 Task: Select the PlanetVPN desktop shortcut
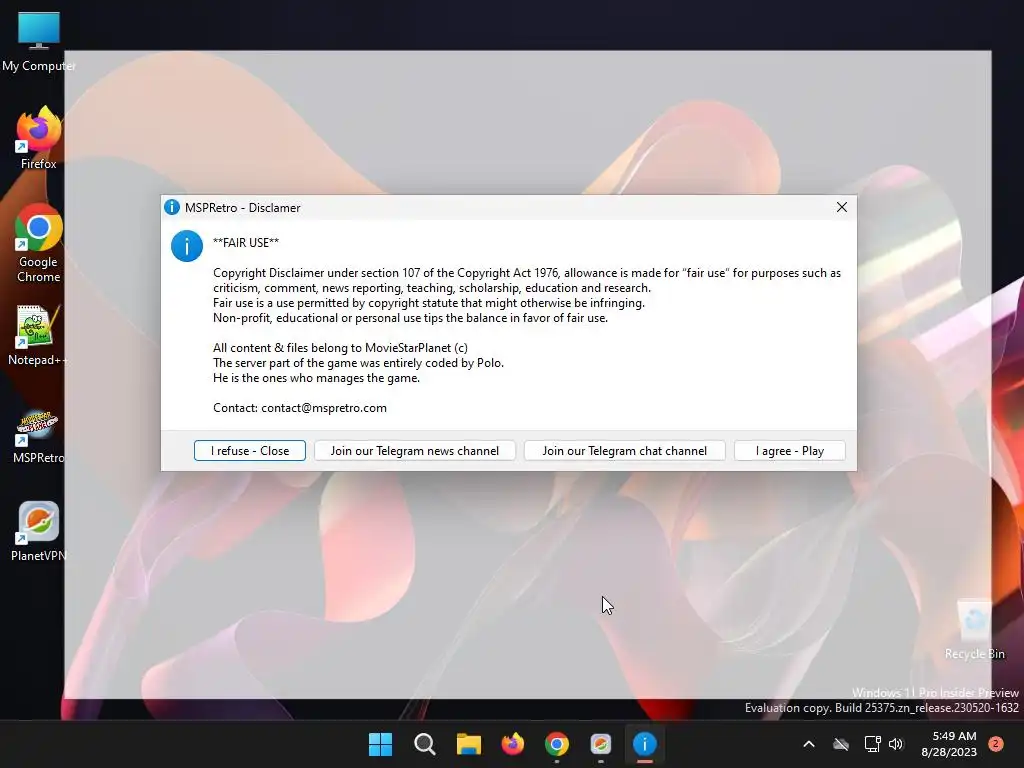pyautogui.click(x=39, y=532)
